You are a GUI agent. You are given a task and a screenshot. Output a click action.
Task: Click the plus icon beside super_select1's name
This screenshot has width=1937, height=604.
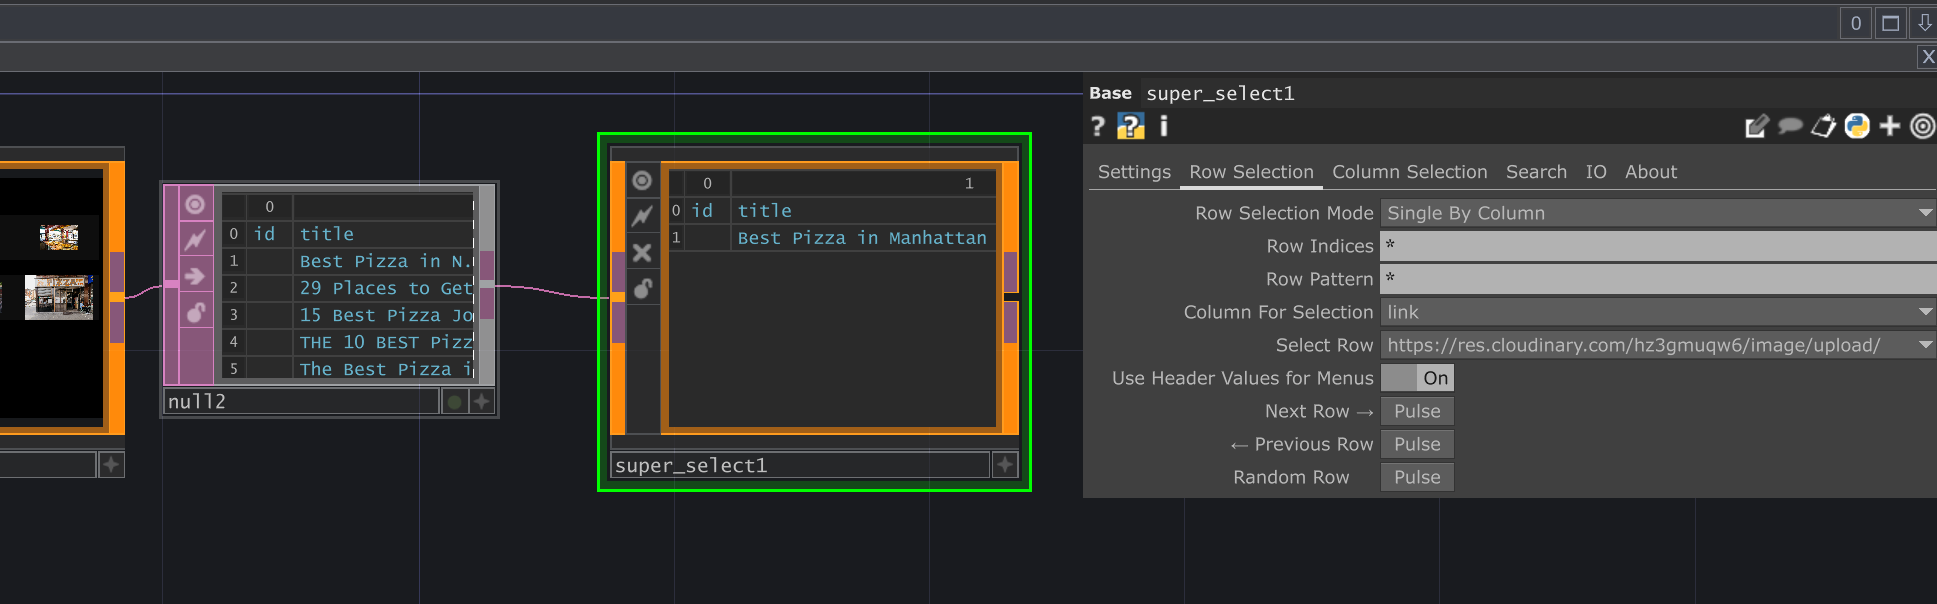(1005, 465)
